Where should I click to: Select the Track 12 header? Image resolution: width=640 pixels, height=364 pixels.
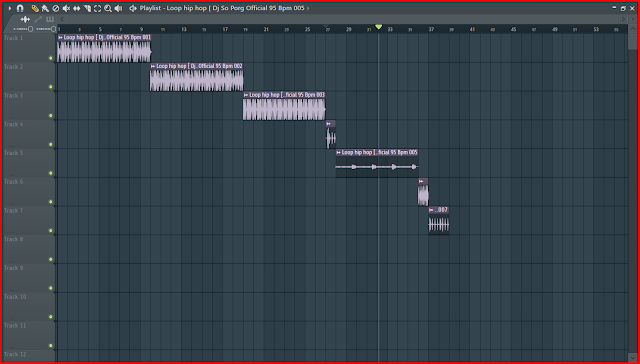(x=29, y=356)
